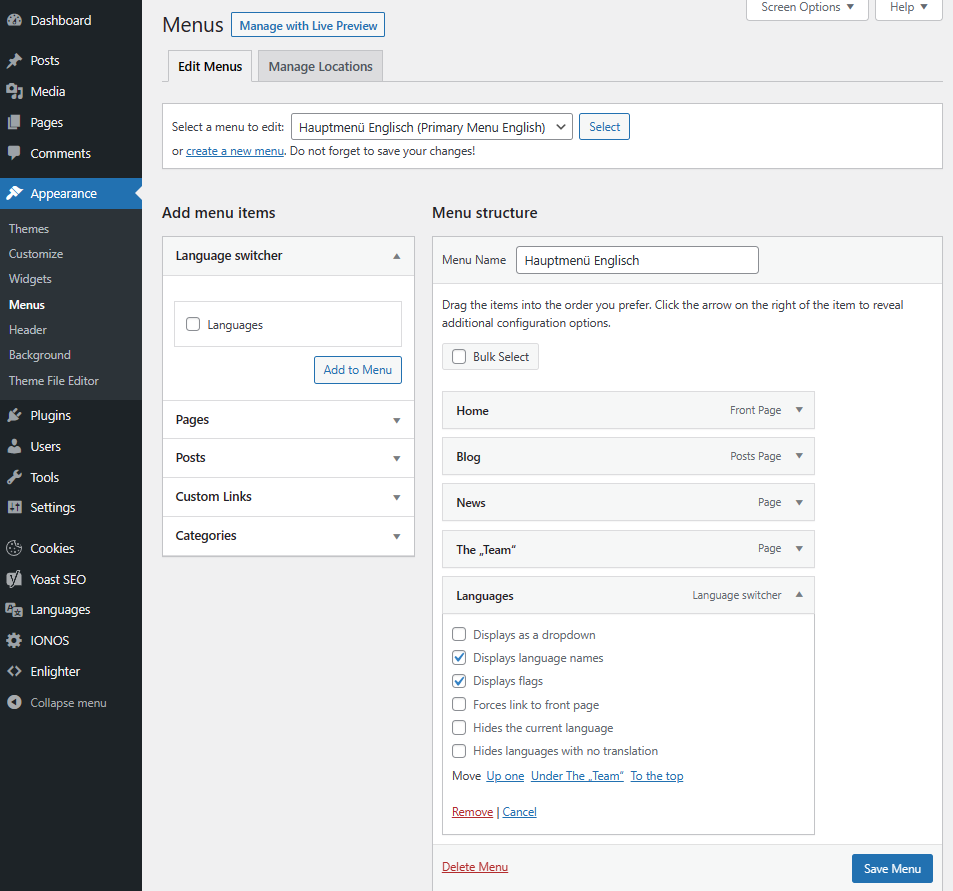Open the menu selection dropdown

pyautogui.click(x=431, y=127)
